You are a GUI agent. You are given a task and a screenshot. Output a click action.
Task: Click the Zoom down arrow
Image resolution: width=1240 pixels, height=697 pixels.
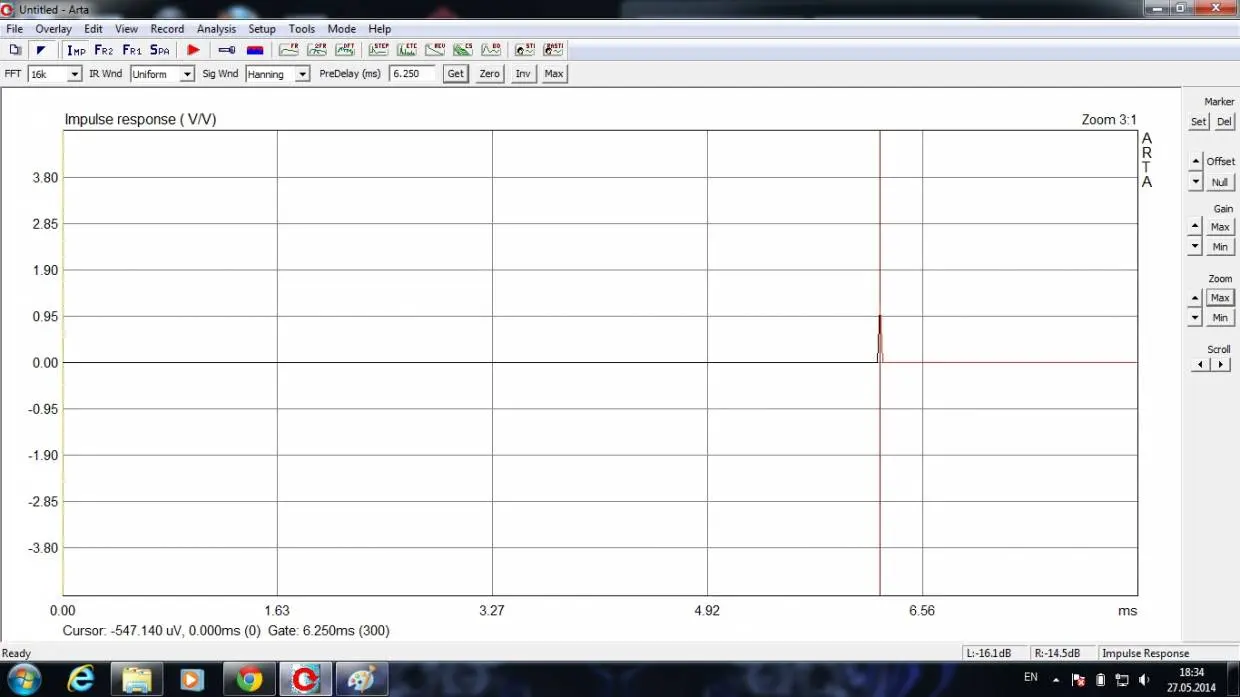click(1195, 317)
